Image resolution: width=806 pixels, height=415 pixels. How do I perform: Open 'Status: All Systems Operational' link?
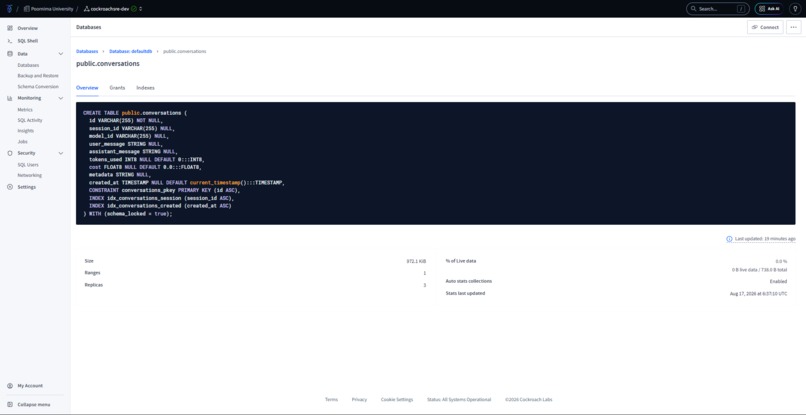coord(459,400)
